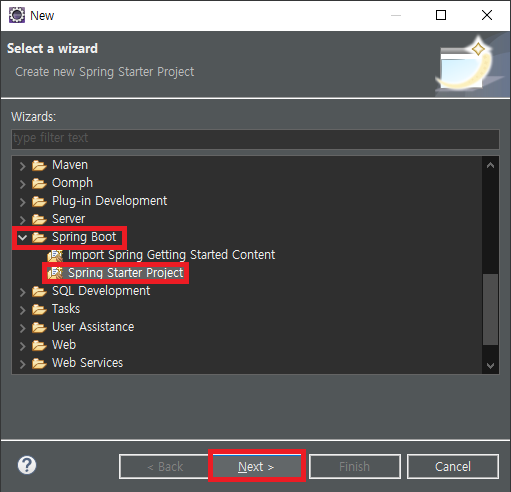Expand the Oomph category
Screen dimensions: 511x492
click(22, 184)
